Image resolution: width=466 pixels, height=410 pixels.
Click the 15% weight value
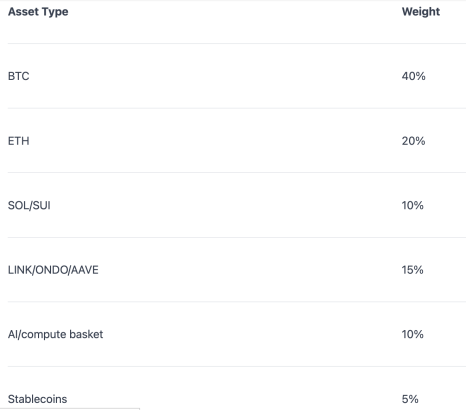tap(412, 270)
